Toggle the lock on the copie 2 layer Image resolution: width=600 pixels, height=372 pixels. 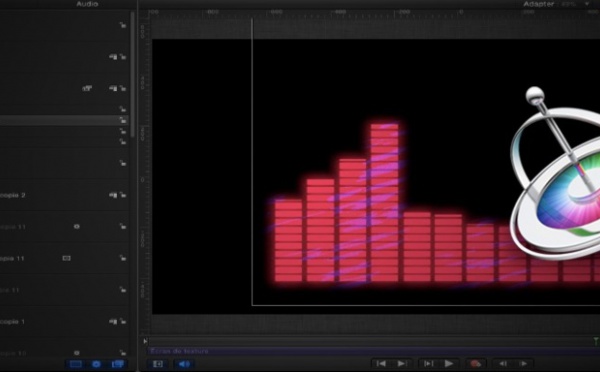pyautogui.click(x=123, y=195)
